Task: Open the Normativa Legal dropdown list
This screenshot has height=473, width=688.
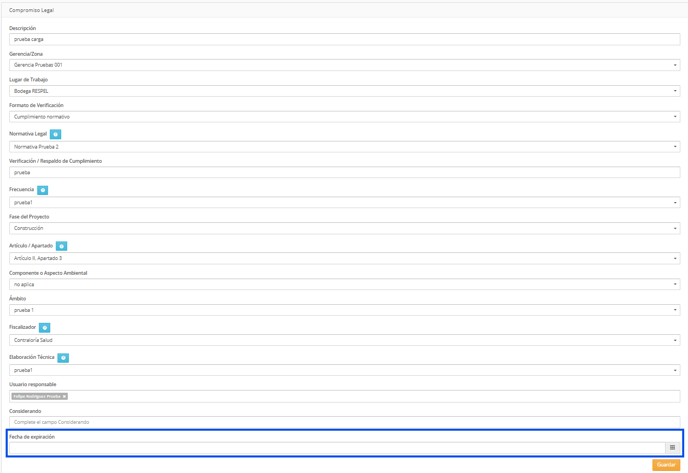Action: click(344, 147)
